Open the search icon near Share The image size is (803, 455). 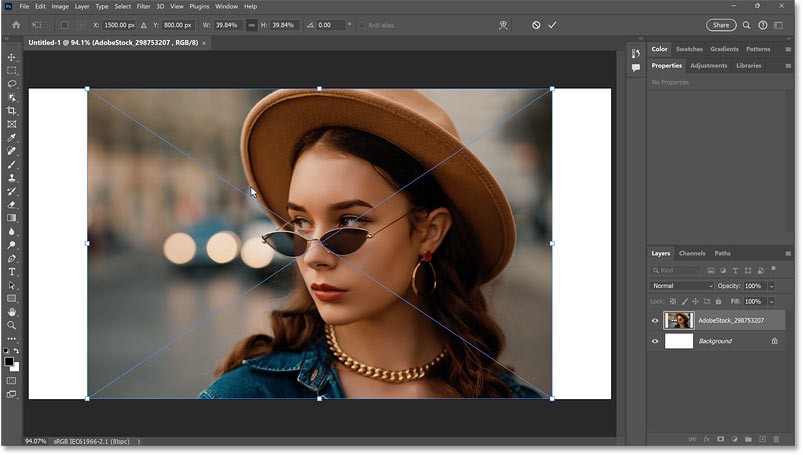click(x=746, y=24)
